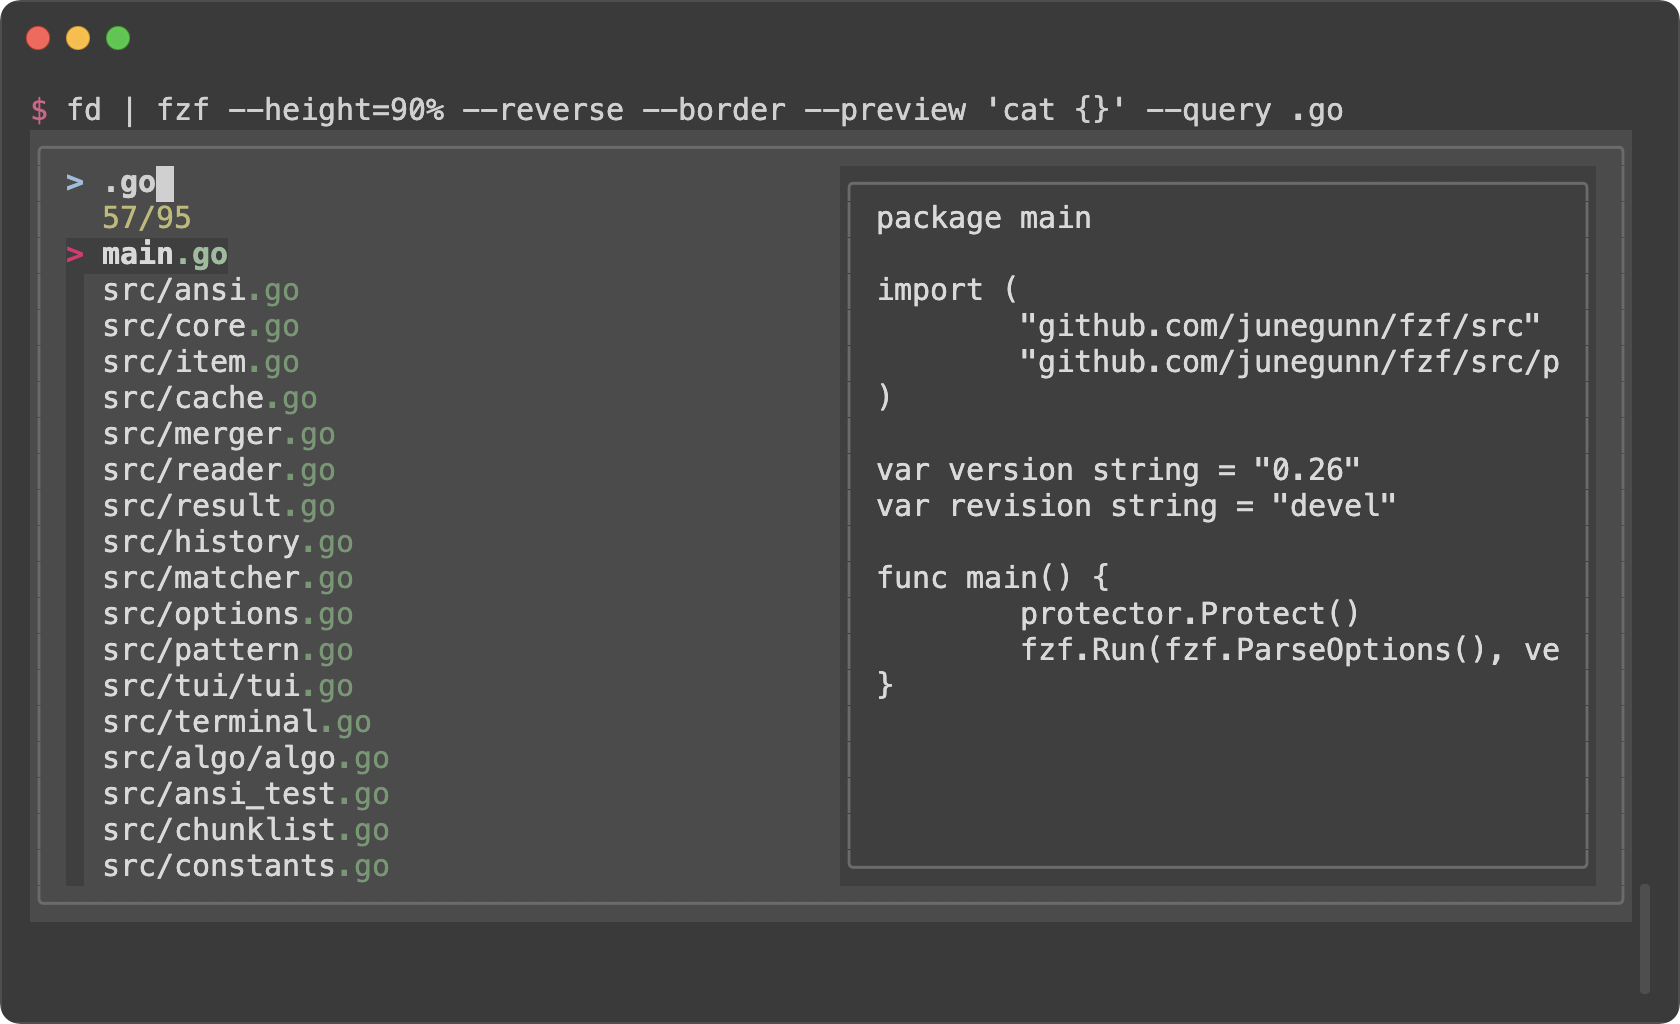Select src/matcher.go in the list
Viewport: 1680px width, 1024px height.
[x=227, y=579]
